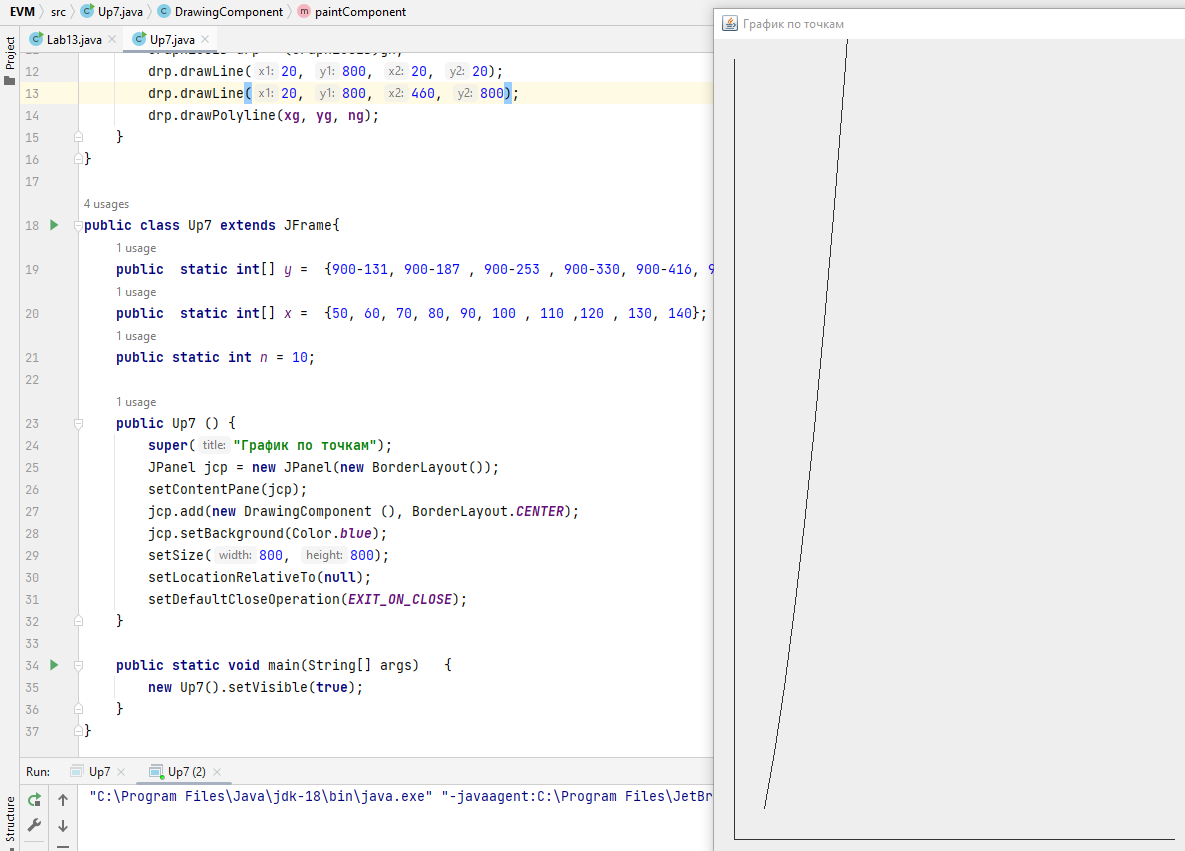Click the Java icon in the График window title

(729, 23)
